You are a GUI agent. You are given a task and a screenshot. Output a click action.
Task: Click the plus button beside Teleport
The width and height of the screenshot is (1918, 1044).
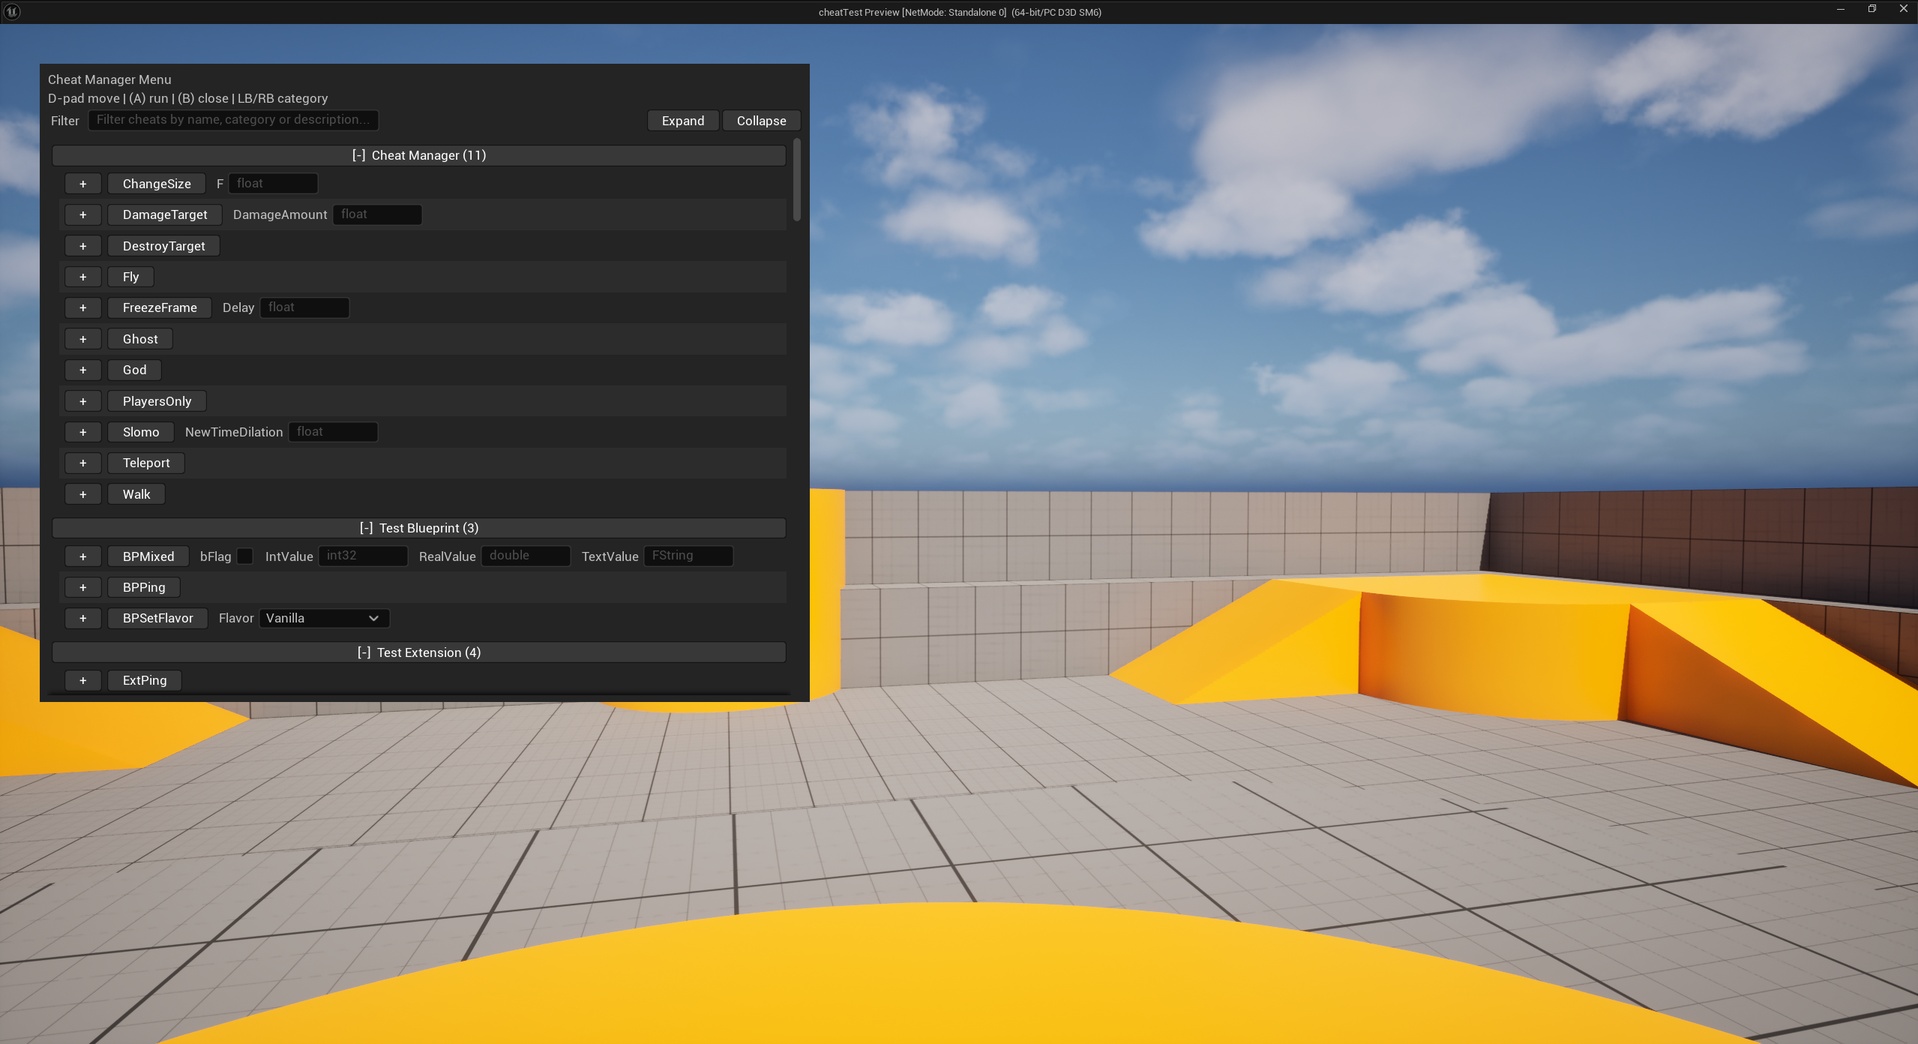(83, 463)
